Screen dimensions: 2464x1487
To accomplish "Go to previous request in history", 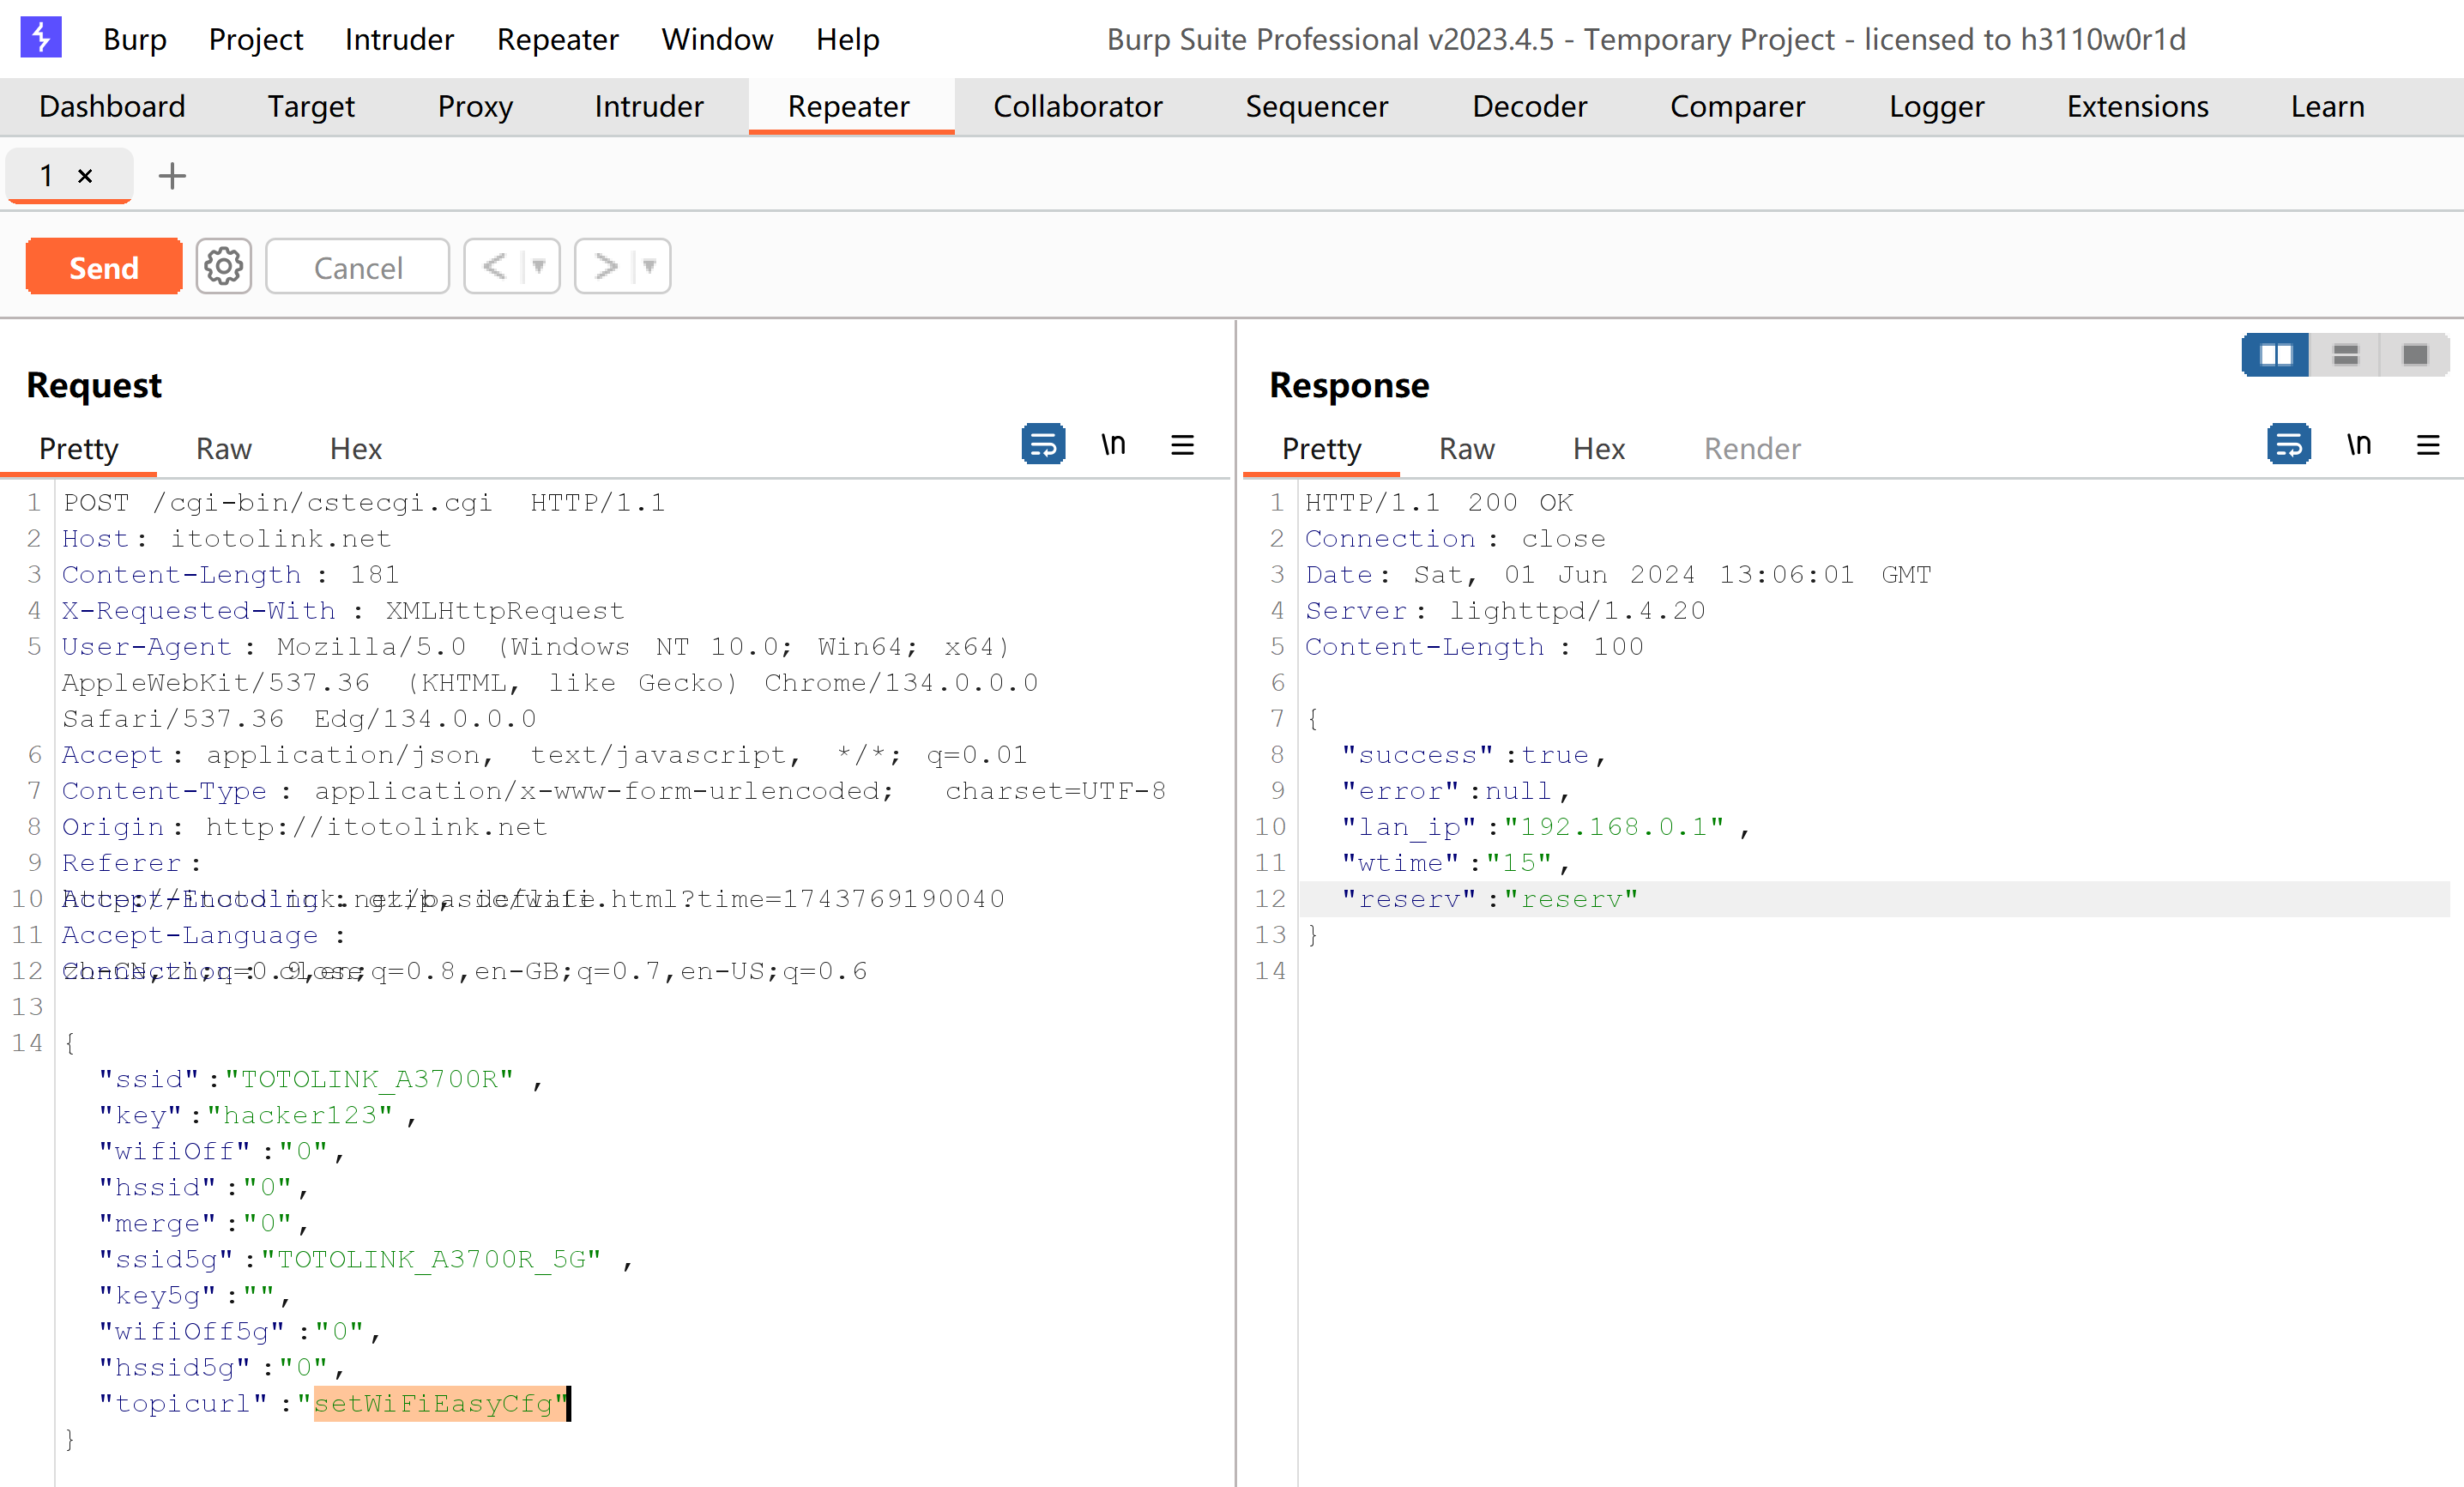I will click(494, 266).
